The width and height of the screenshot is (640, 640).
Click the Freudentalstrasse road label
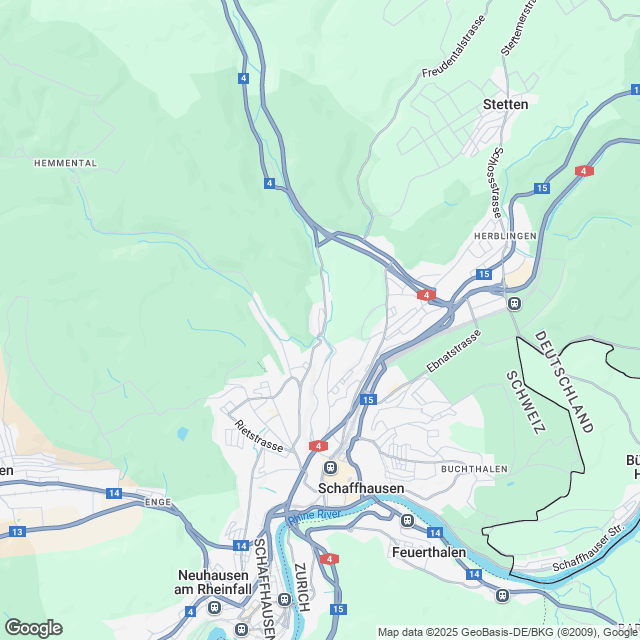tap(453, 46)
